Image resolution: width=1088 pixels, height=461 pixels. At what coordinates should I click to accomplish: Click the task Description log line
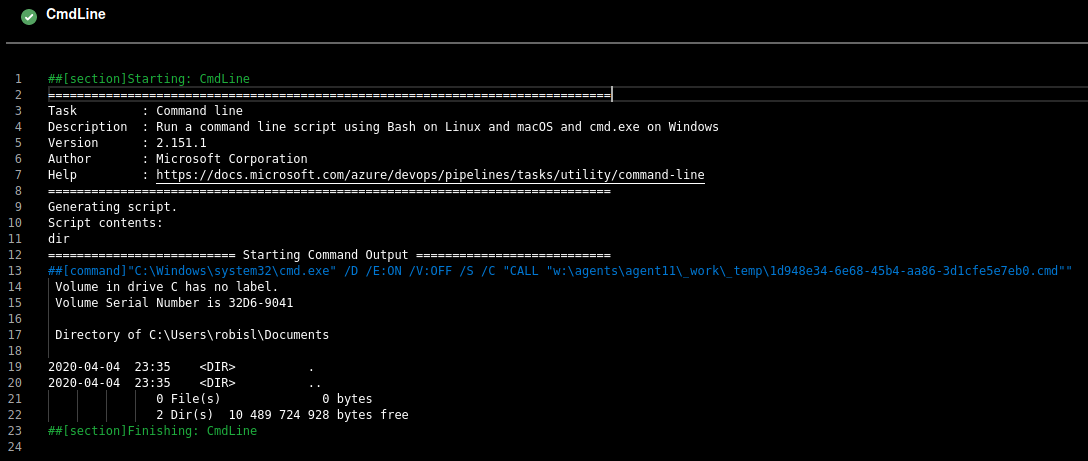pos(383,127)
